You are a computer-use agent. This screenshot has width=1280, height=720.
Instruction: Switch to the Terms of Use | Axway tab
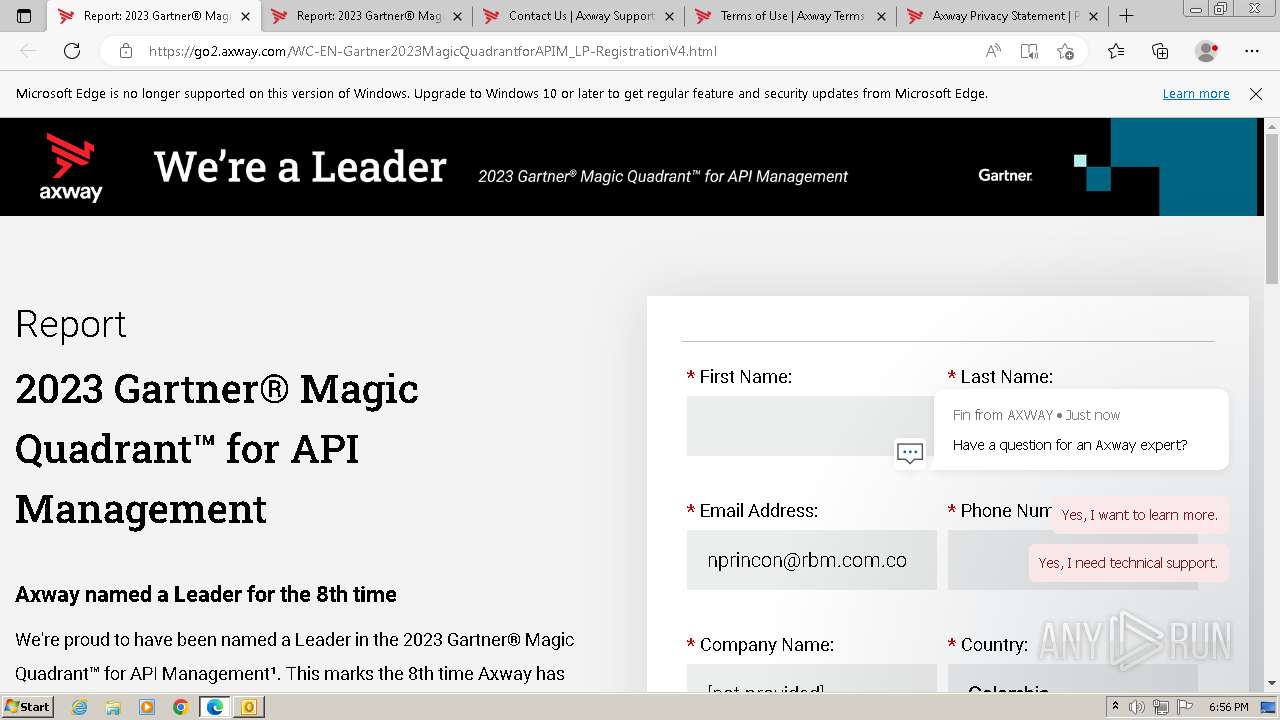[x=792, y=16]
